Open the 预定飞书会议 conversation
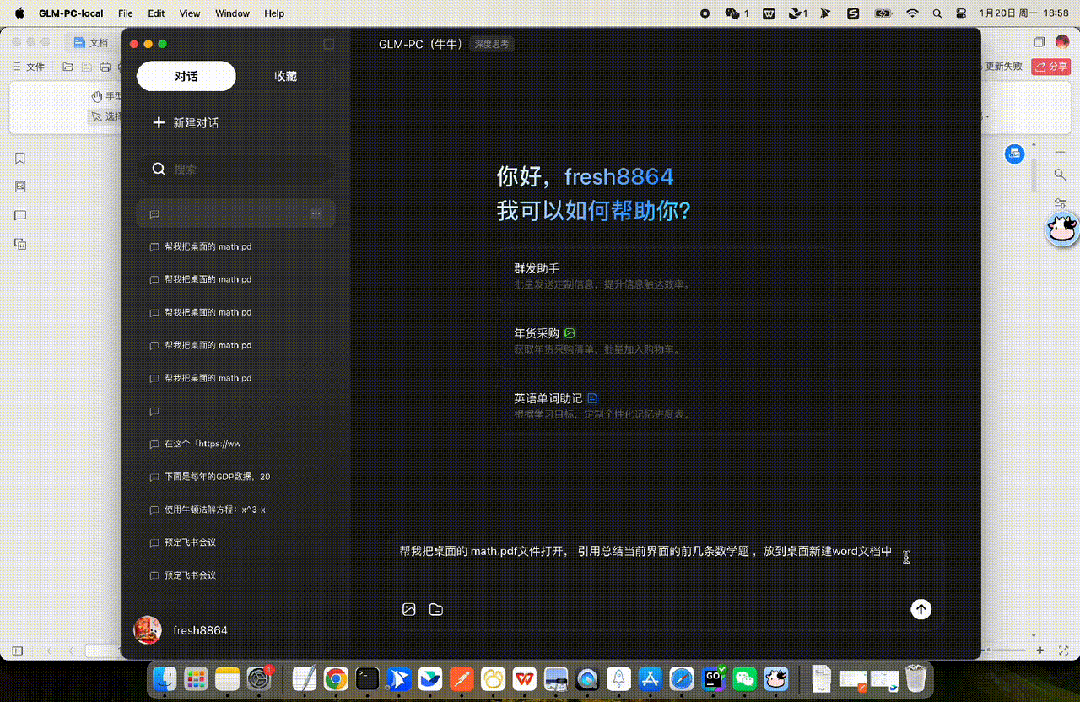Screen dimensions: 1080x702 click(190, 542)
